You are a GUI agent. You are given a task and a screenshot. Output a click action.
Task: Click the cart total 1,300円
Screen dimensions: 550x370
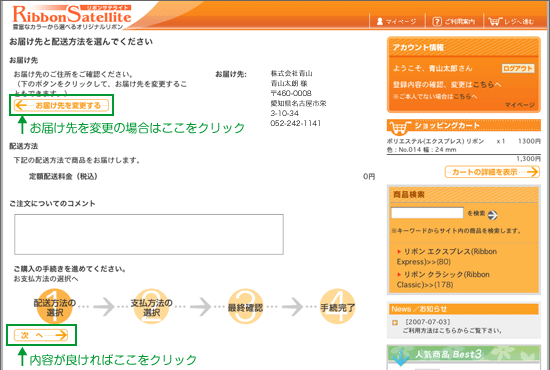528,159
